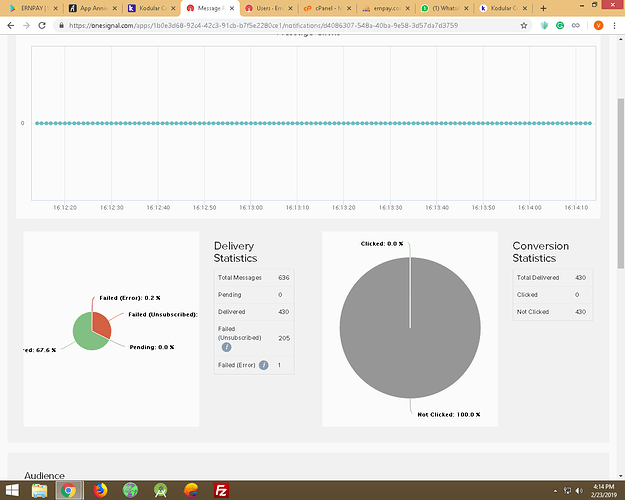Click the green Delivered pie slice
This screenshot has height=500, width=625.
(86, 337)
